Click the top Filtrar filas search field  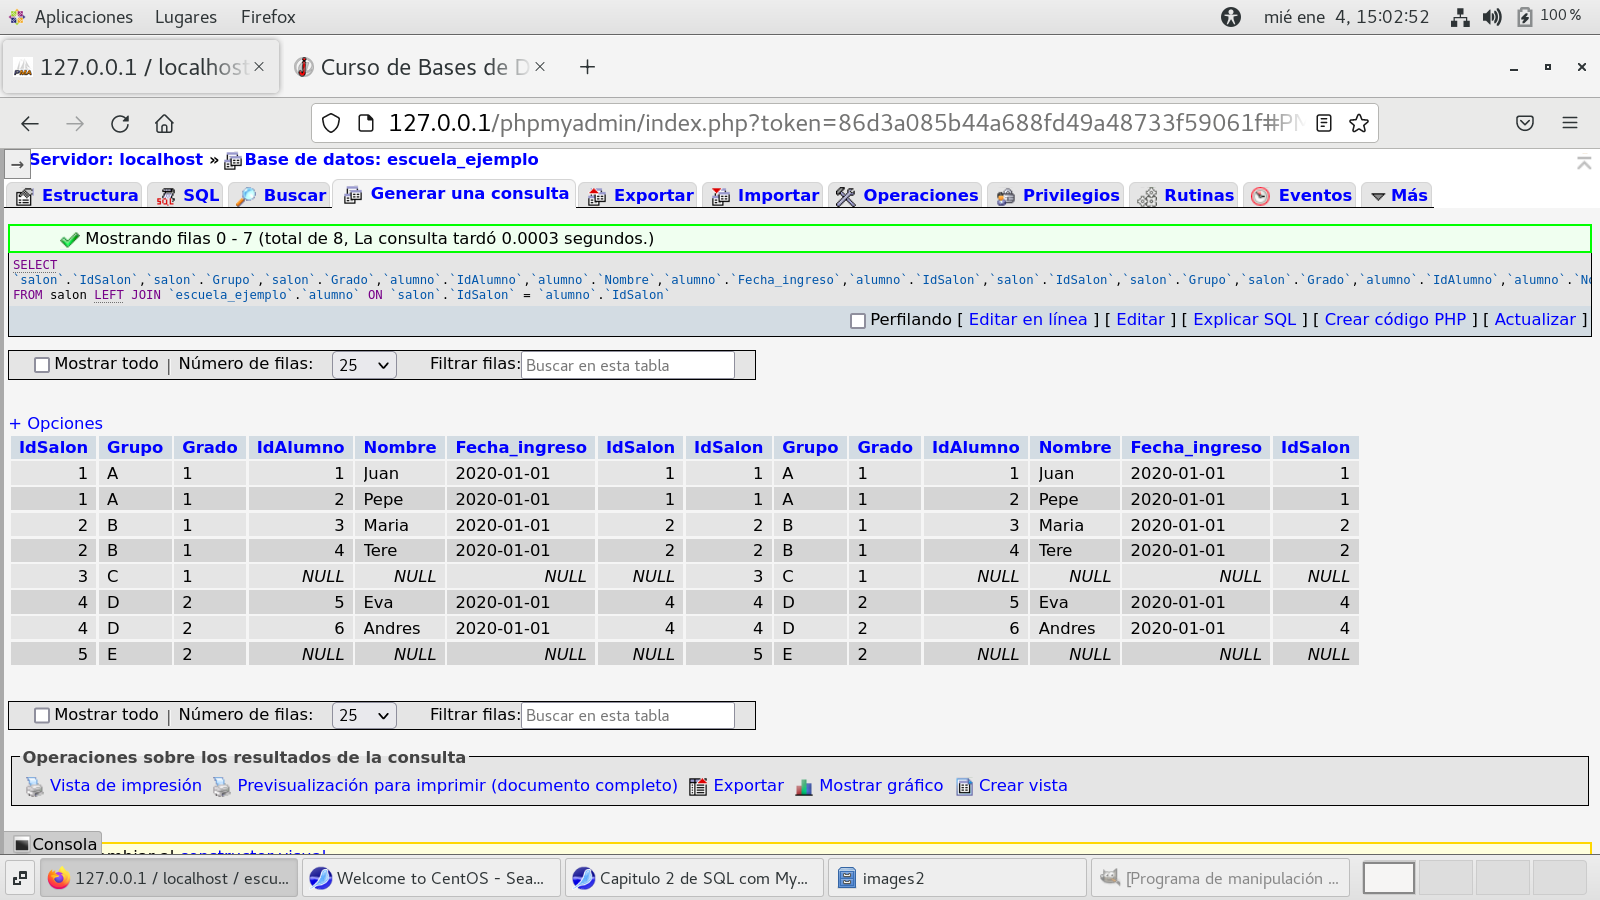[628, 365]
